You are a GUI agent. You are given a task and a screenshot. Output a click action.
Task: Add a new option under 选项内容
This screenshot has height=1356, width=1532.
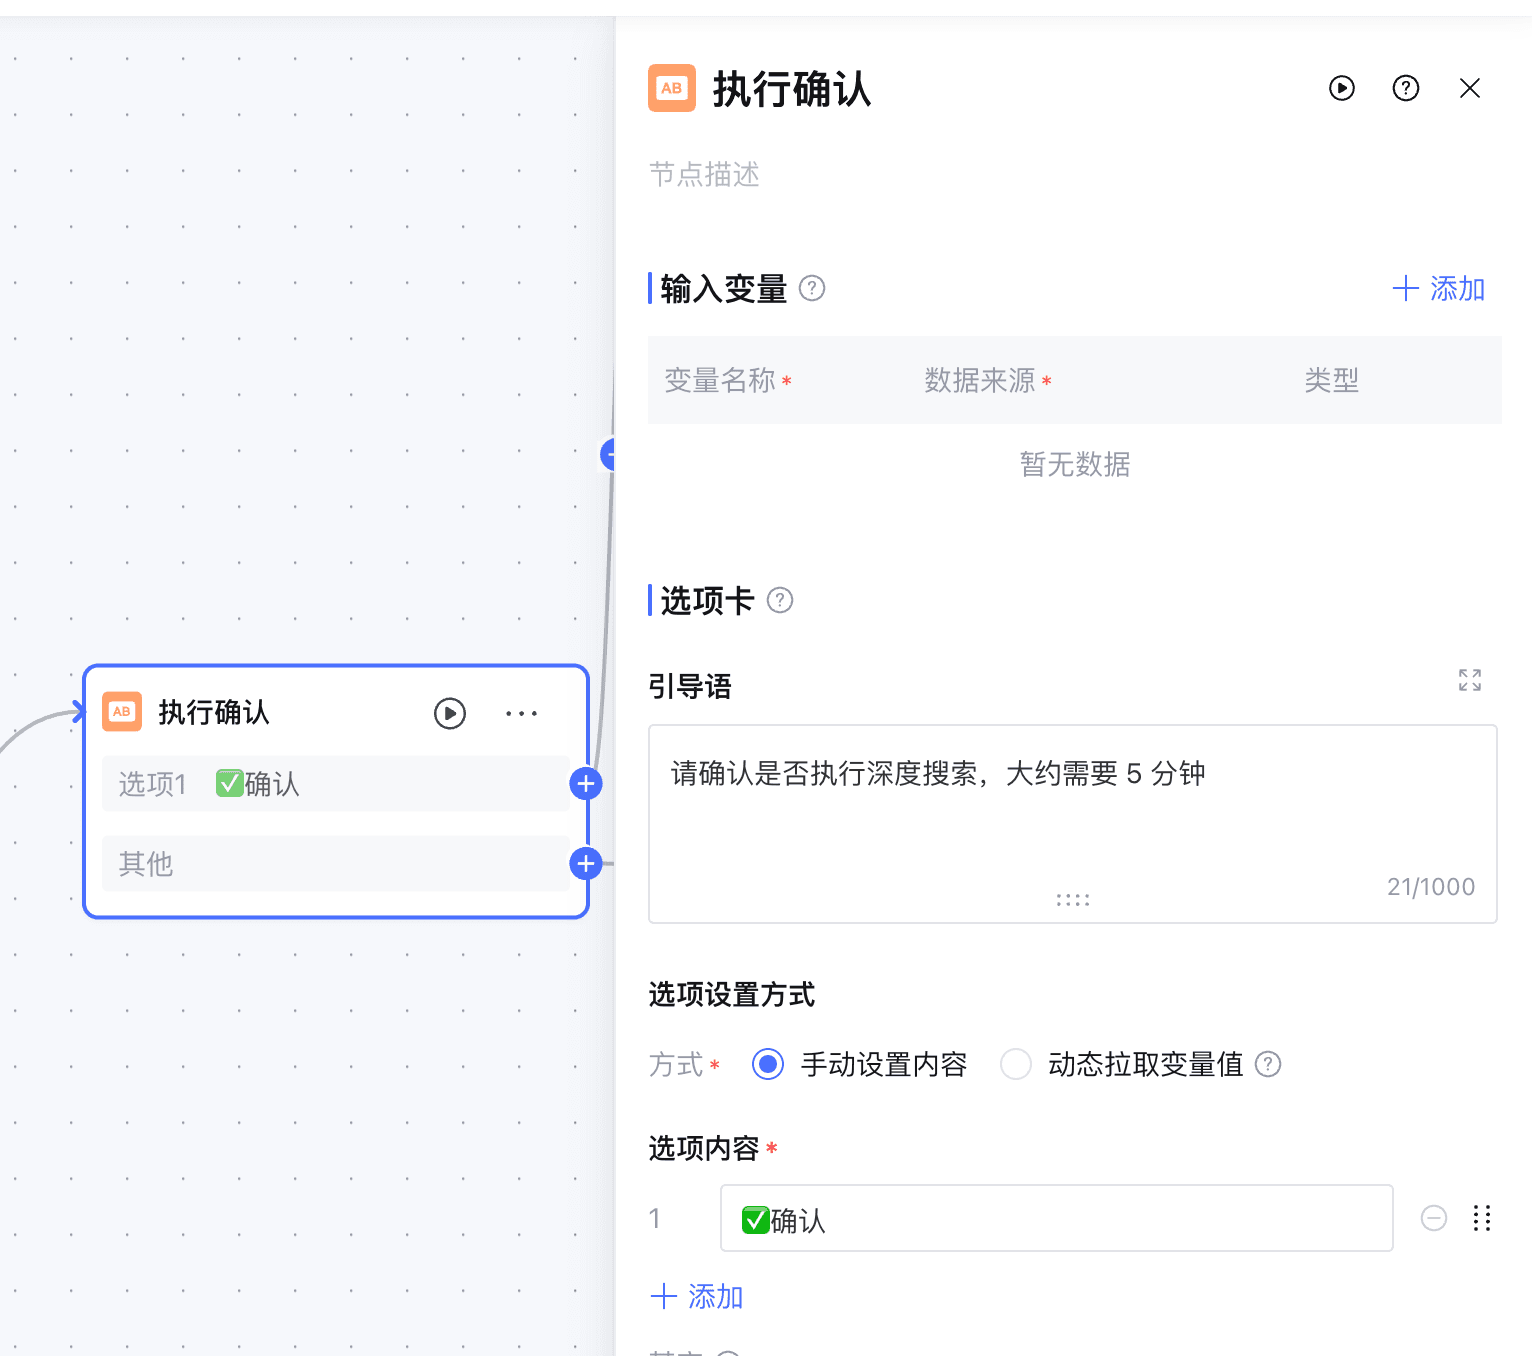click(697, 1297)
